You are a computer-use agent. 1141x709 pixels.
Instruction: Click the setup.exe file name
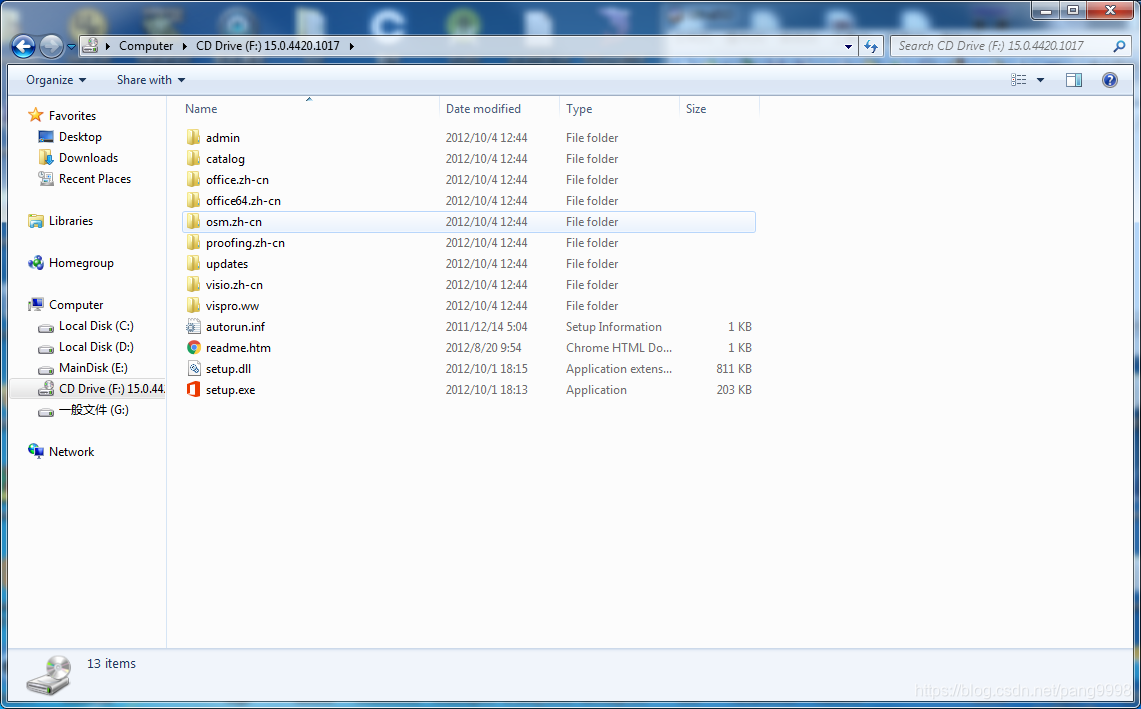tap(230, 390)
